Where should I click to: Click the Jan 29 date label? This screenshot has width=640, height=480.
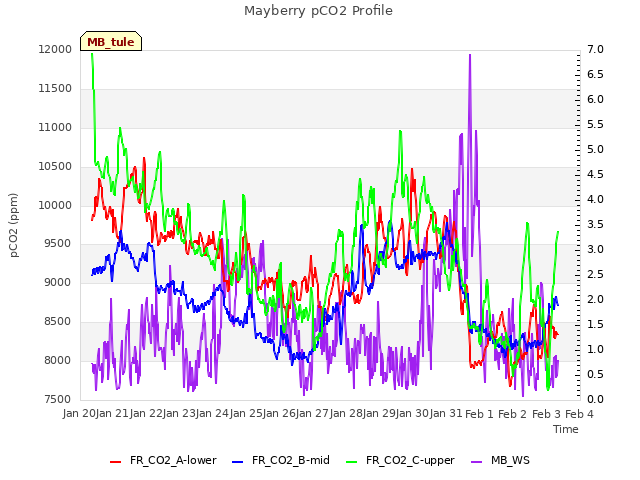coord(380,413)
